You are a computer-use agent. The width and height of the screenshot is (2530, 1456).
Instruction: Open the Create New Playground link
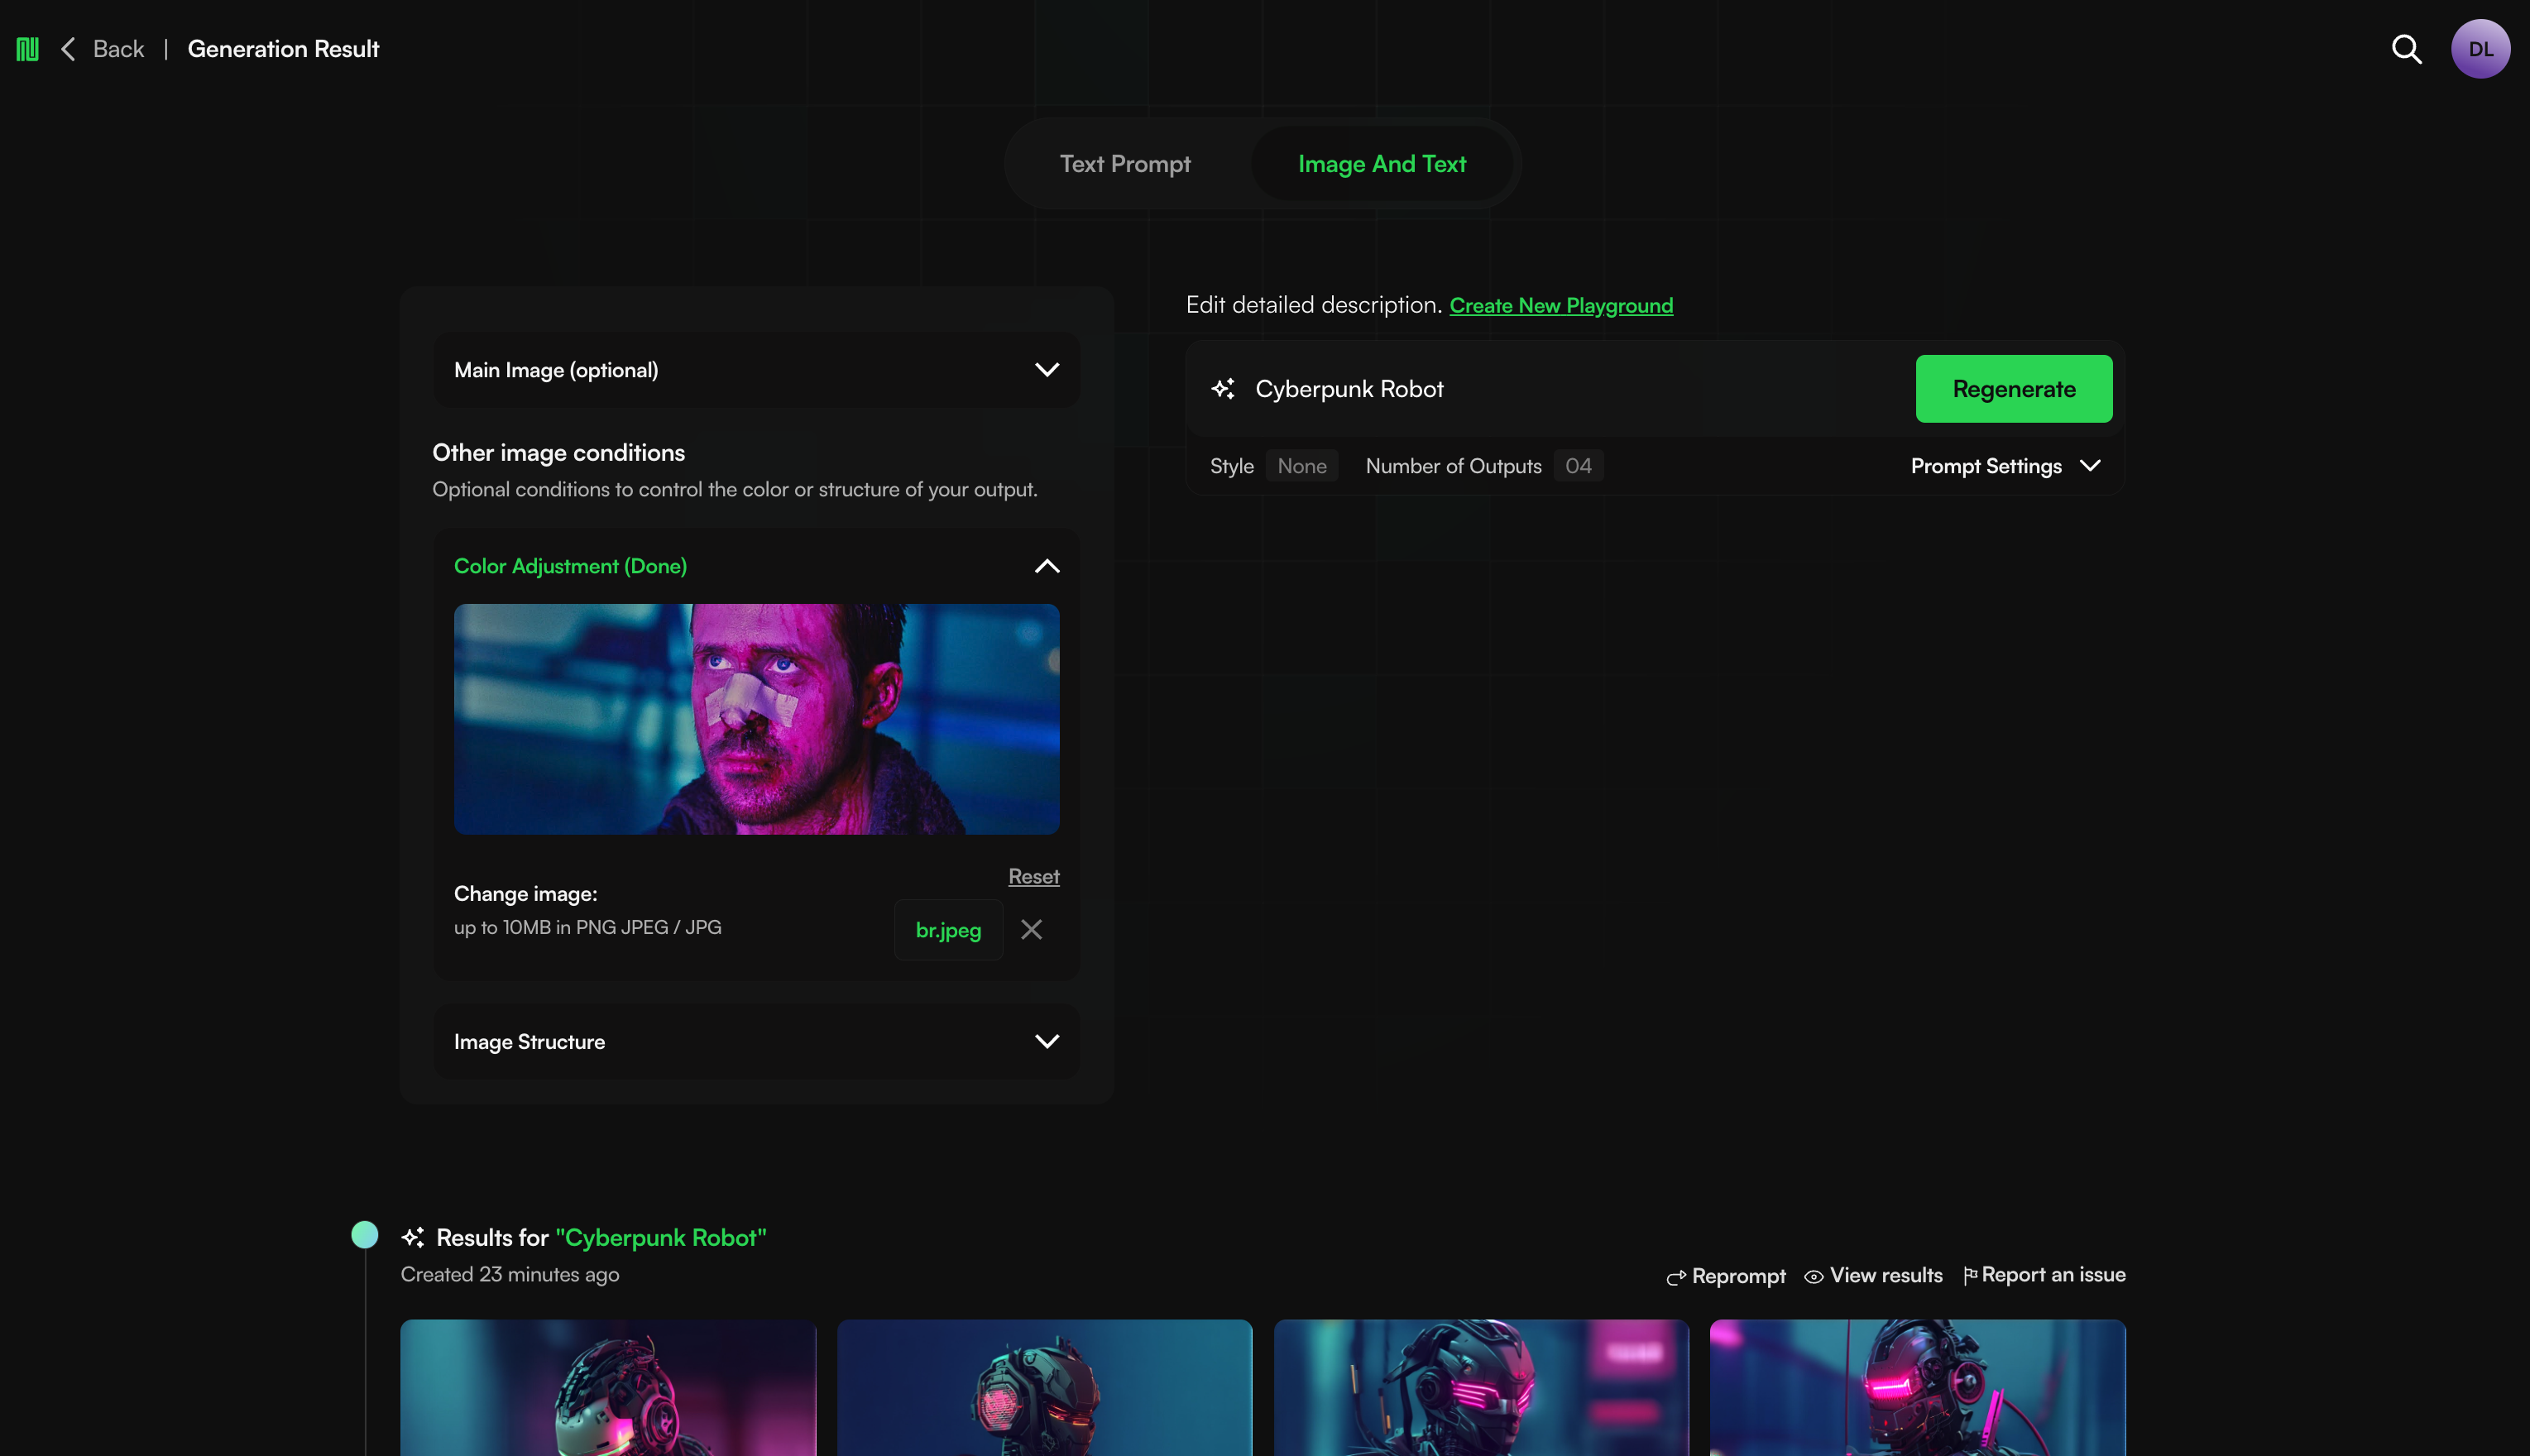[x=1560, y=306]
